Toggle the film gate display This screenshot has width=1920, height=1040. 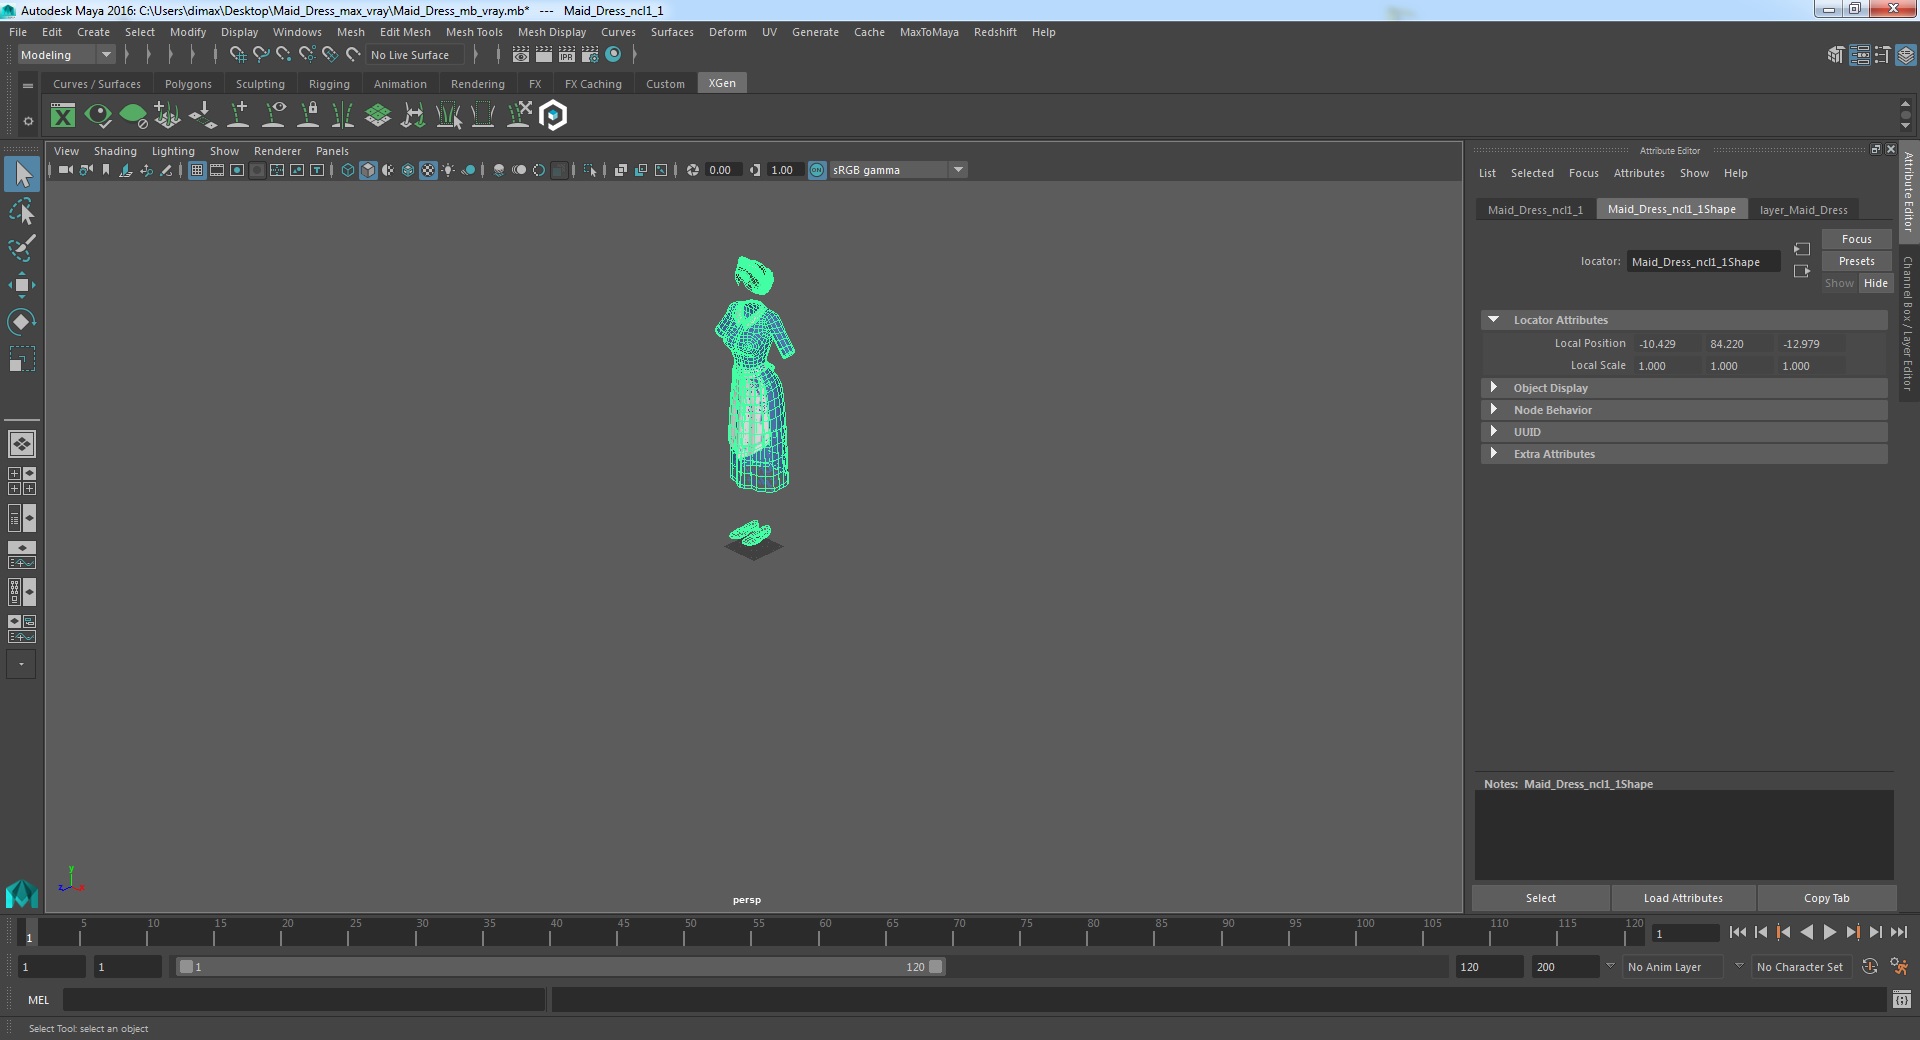click(x=217, y=170)
